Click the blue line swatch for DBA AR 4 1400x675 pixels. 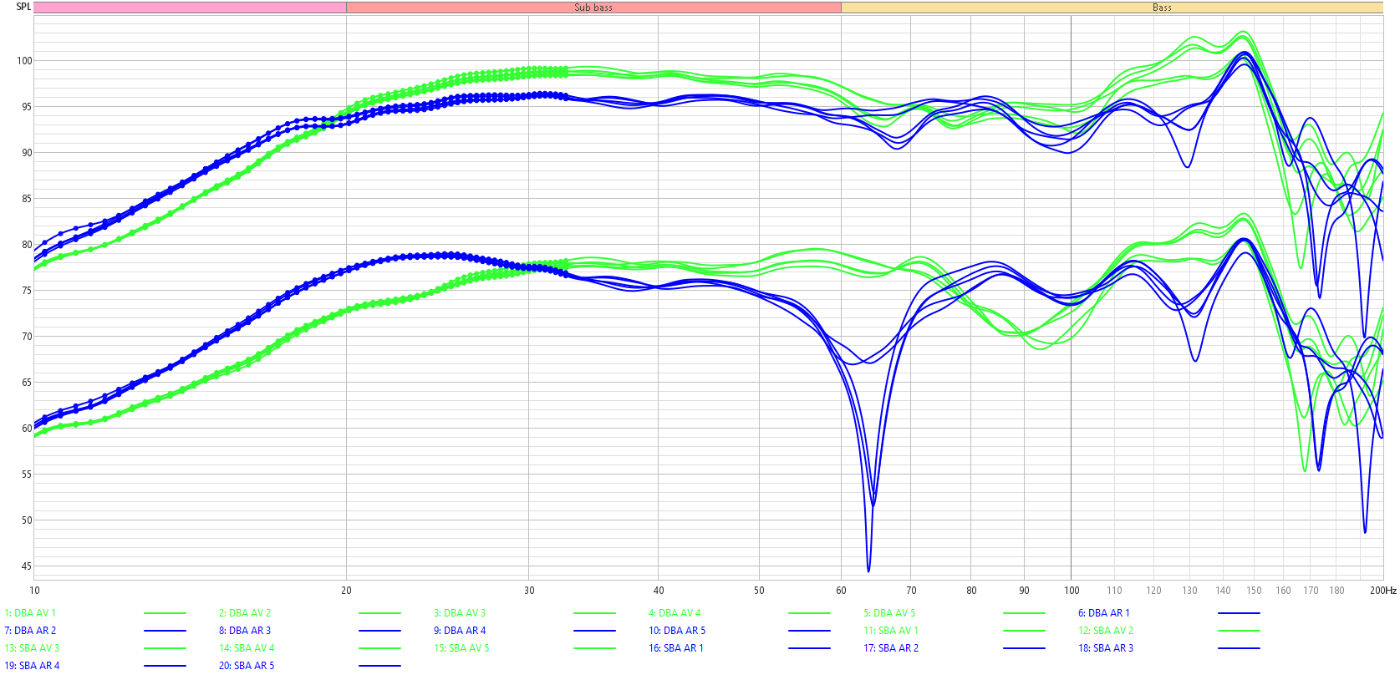pyautogui.click(x=594, y=631)
